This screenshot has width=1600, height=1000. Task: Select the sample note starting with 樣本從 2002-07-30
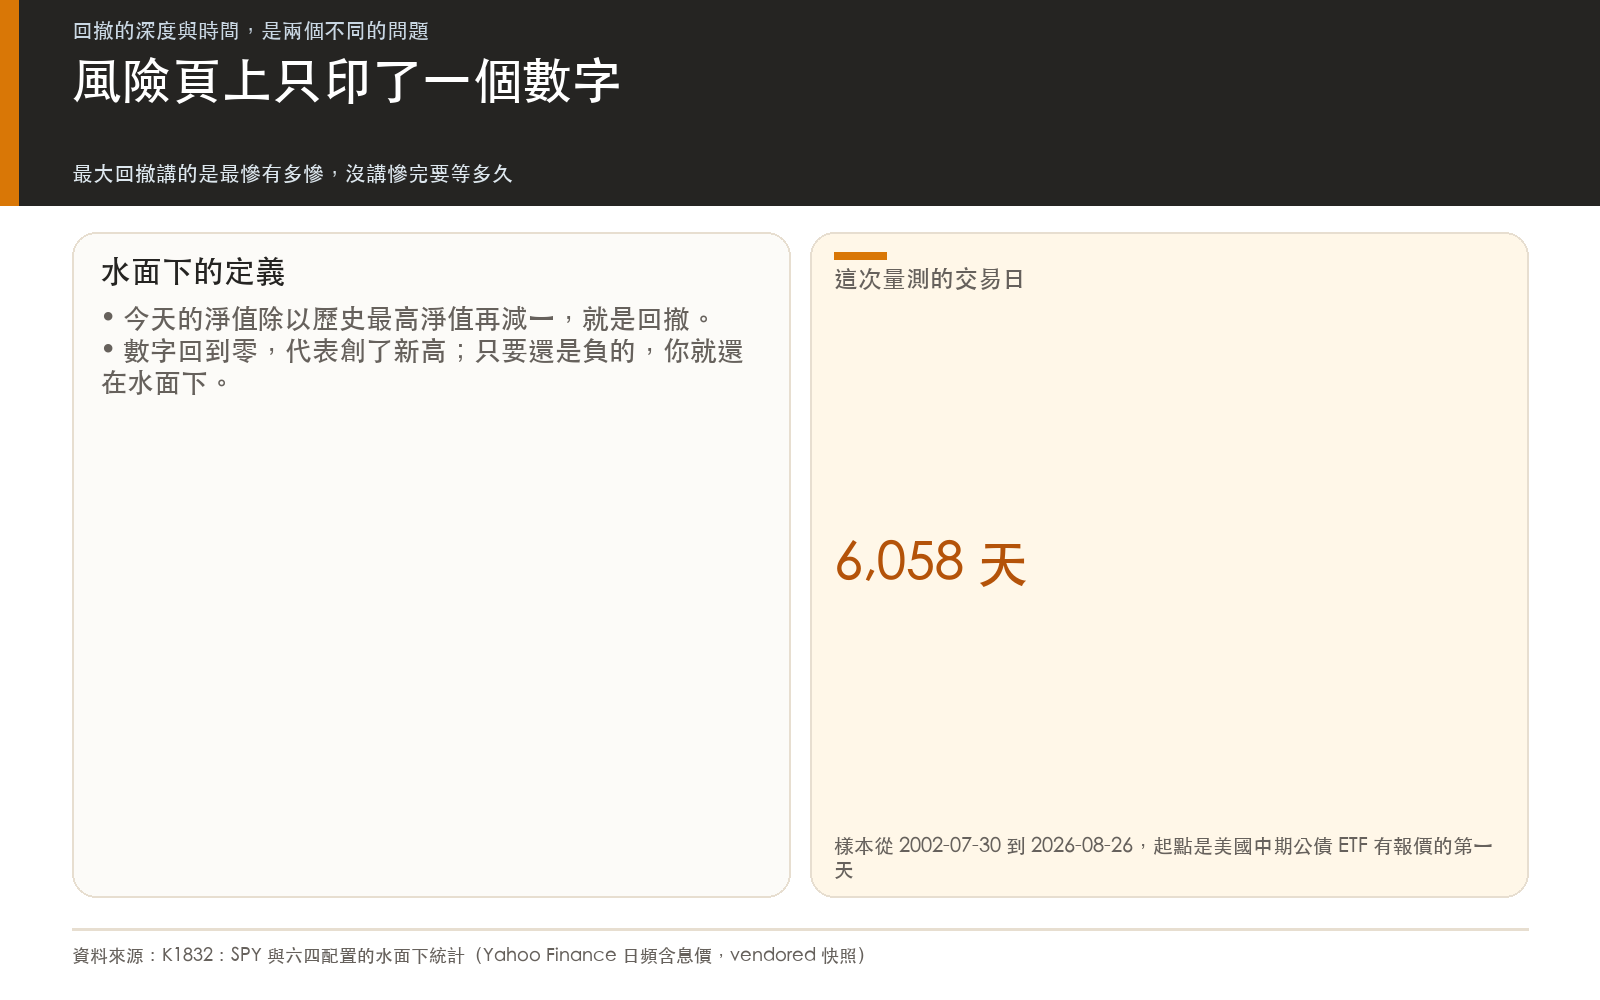(x=1164, y=858)
